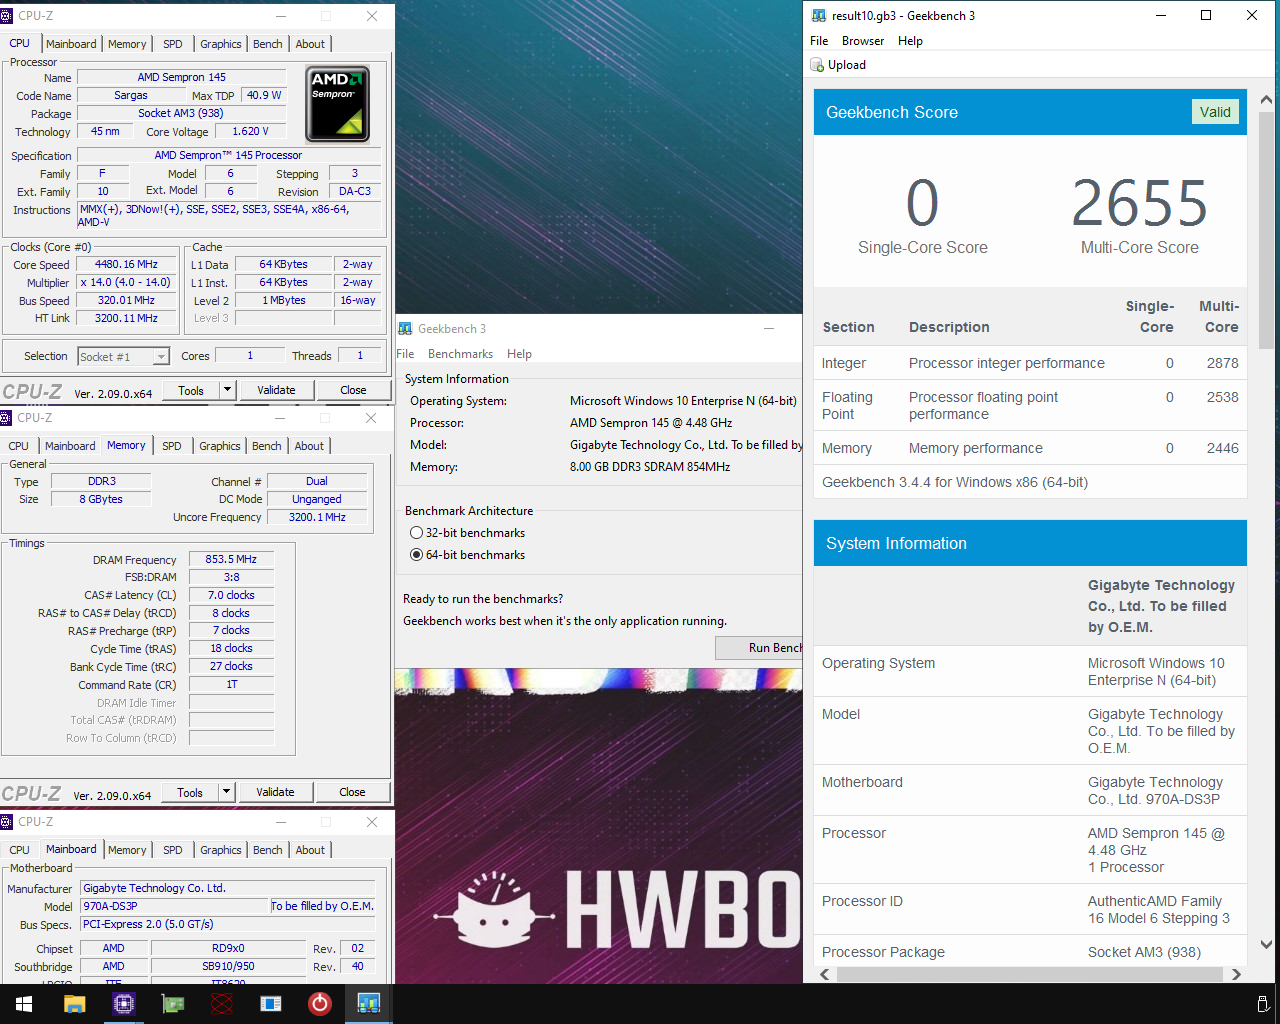
Task: Open Graphics tab in CPU-Z Memory window
Action: [x=220, y=446]
